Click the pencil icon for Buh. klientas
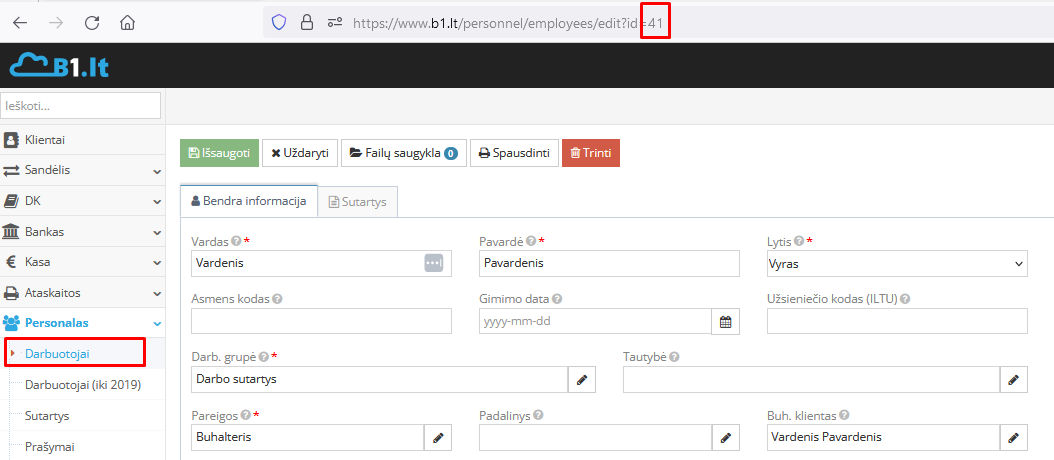 pos(1014,437)
